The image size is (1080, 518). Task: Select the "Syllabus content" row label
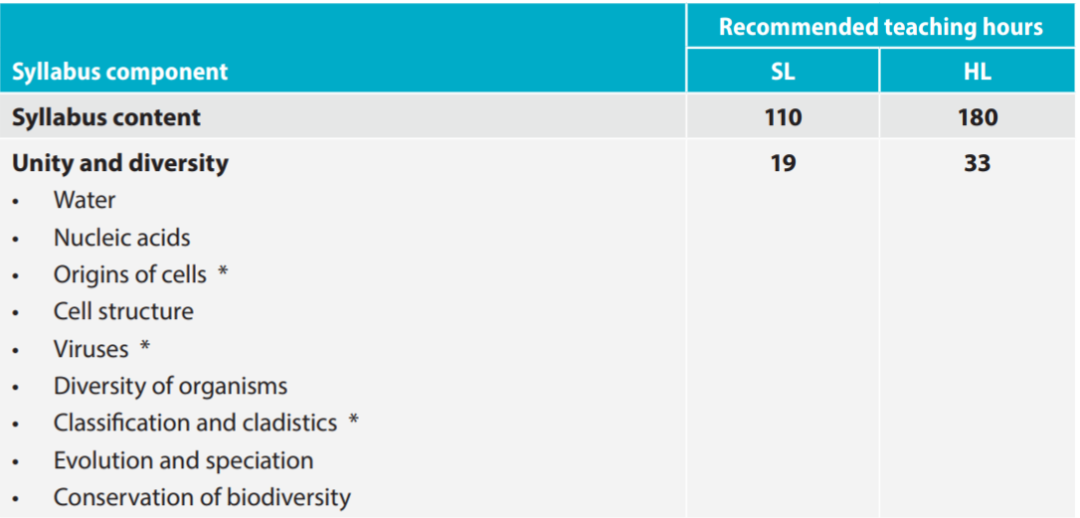pyautogui.click(x=106, y=117)
